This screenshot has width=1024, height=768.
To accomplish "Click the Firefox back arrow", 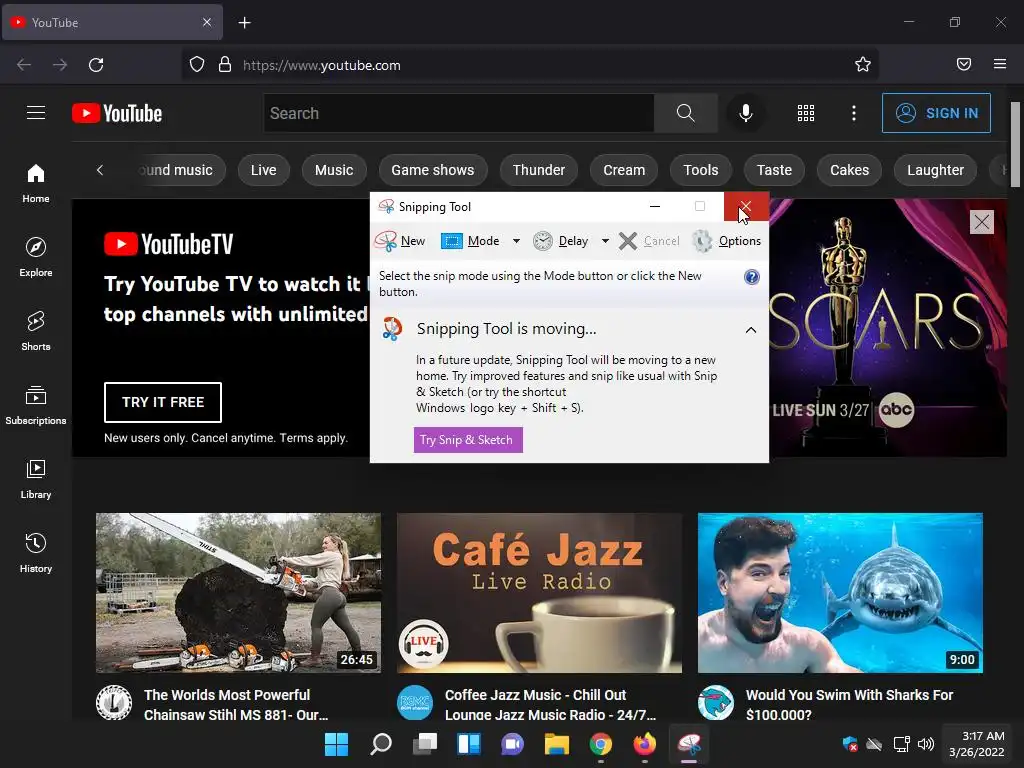I will click(24, 65).
